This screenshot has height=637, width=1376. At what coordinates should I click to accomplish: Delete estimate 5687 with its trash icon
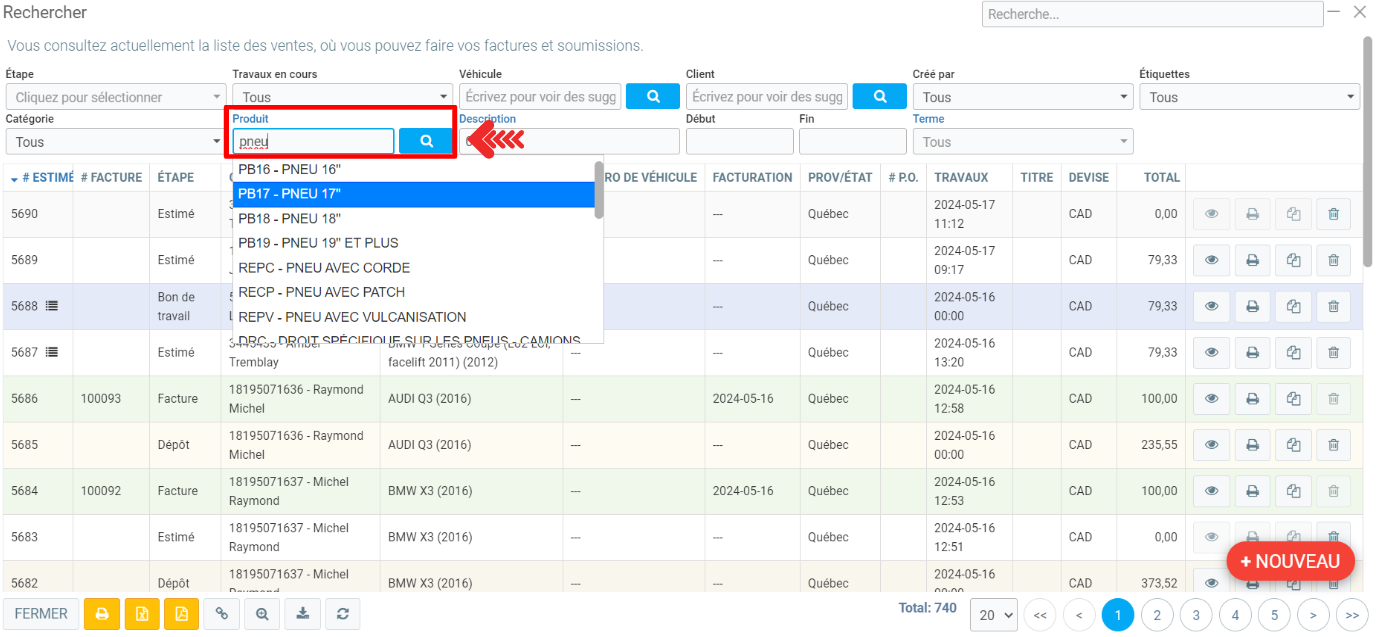pyautogui.click(x=1333, y=353)
